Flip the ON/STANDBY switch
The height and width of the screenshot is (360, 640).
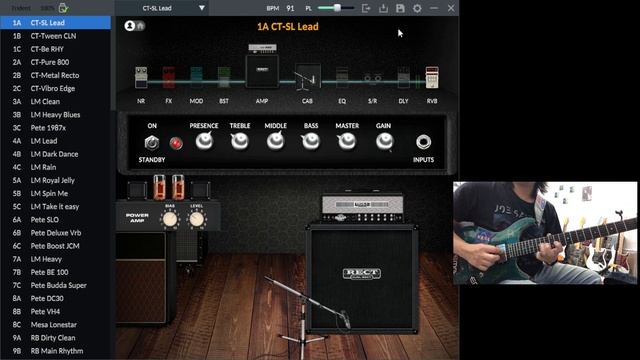click(x=152, y=143)
